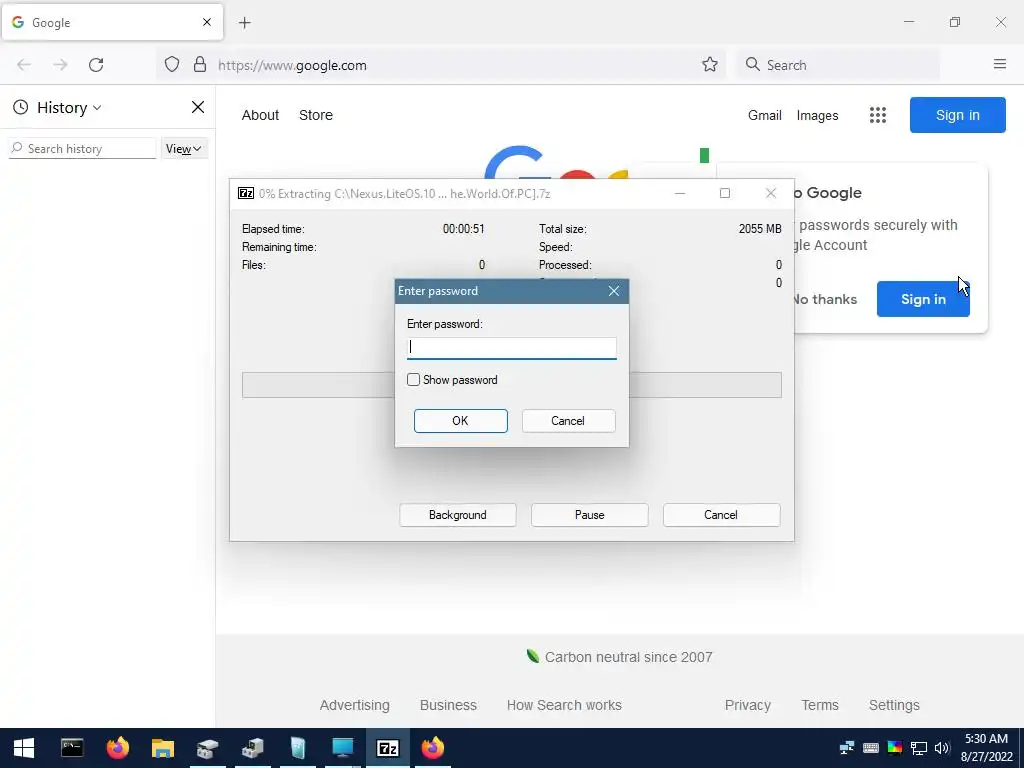Click the extraction progress bar
The image size is (1024, 768).
(x=511, y=385)
